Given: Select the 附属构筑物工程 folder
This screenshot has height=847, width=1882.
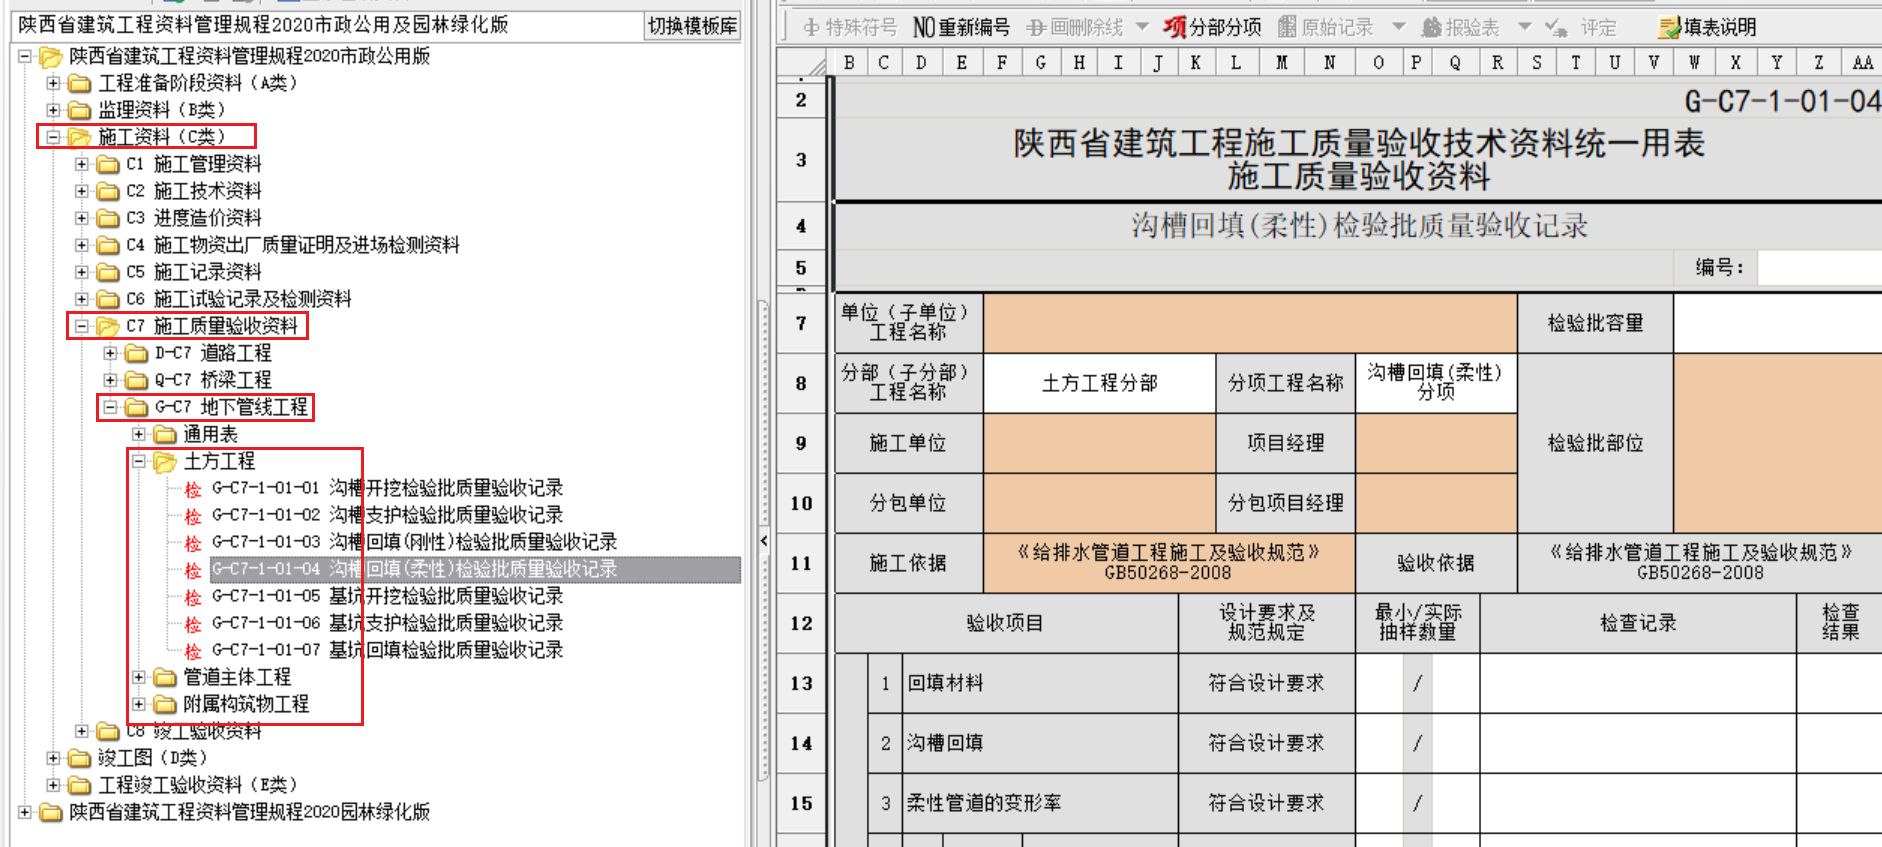Looking at the screenshot, I should (245, 704).
